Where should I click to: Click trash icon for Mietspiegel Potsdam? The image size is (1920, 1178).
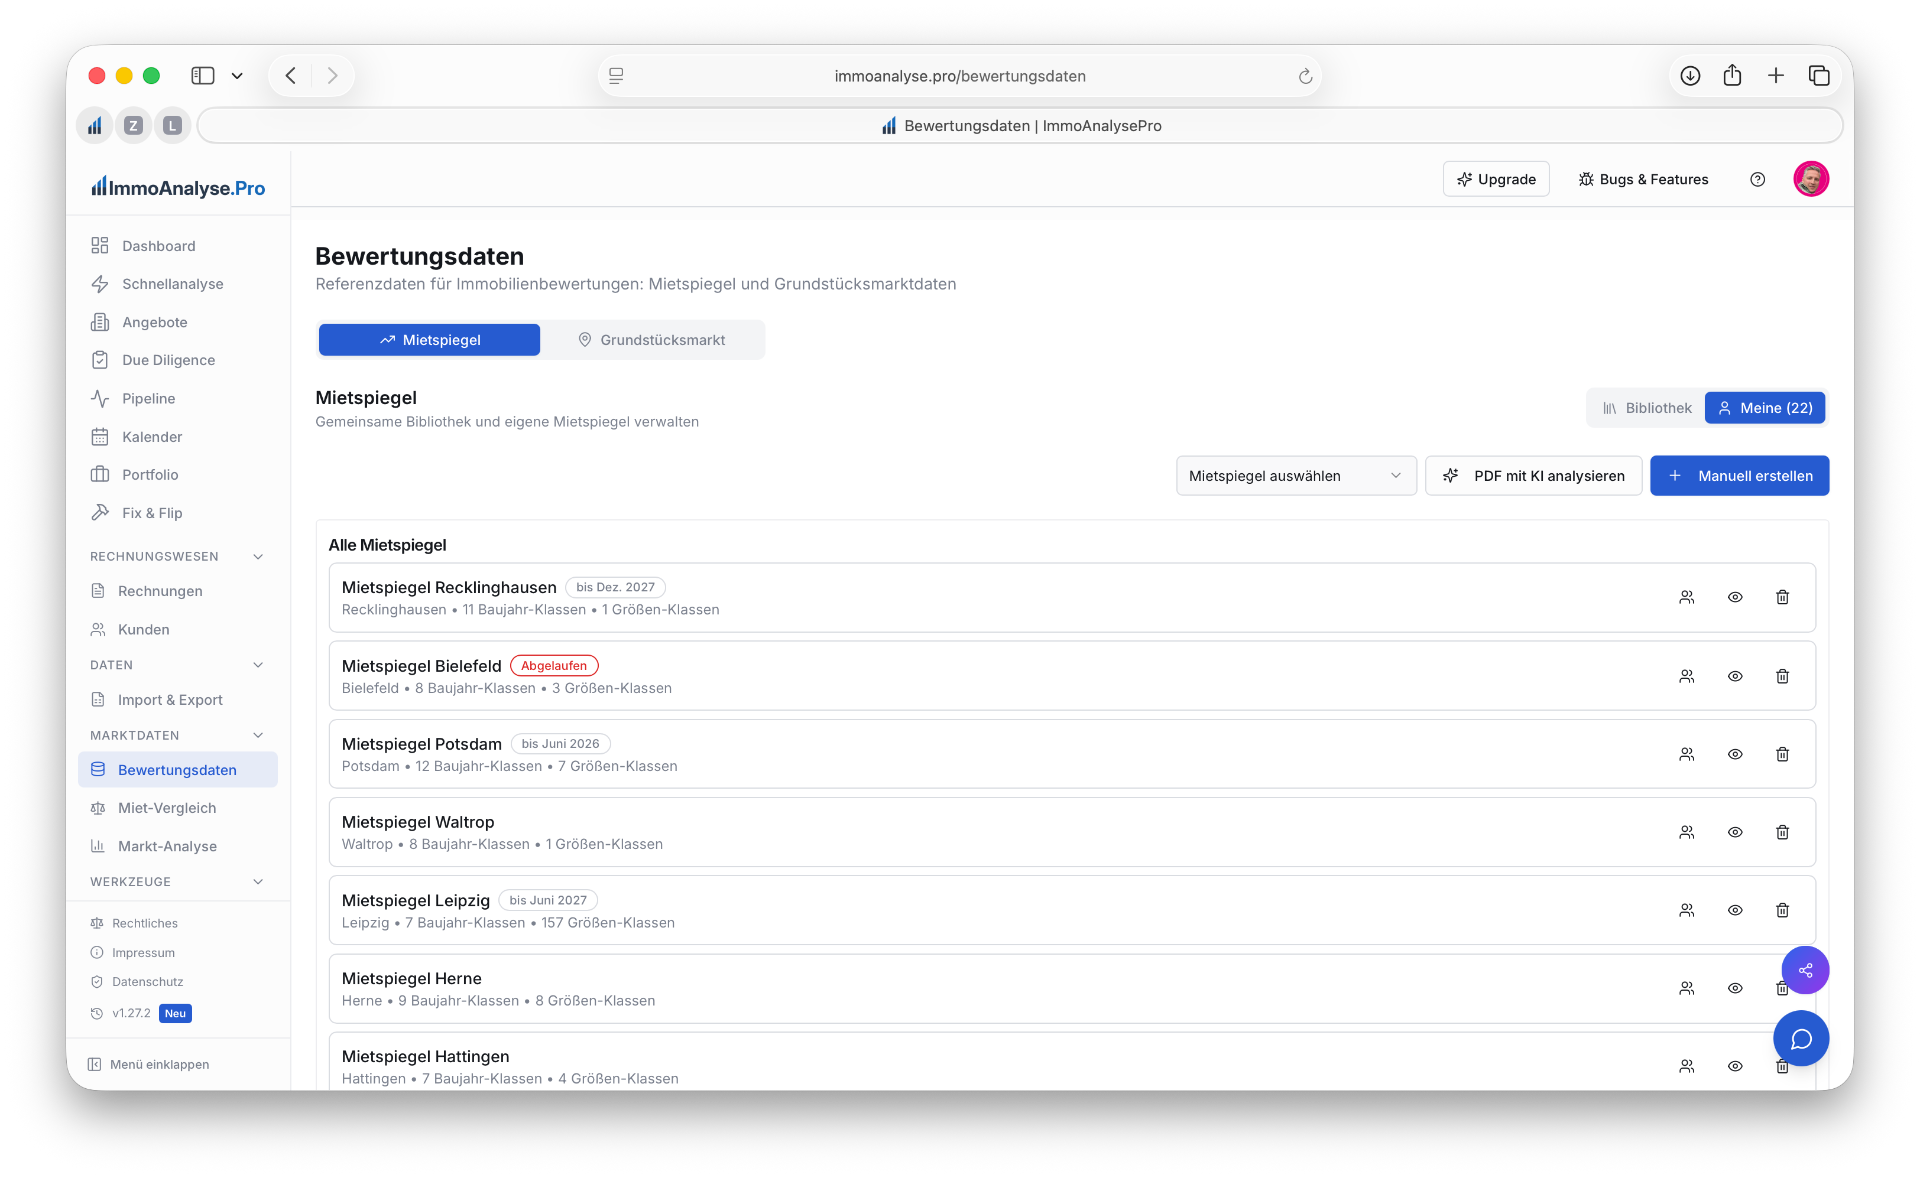pos(1782,754)
